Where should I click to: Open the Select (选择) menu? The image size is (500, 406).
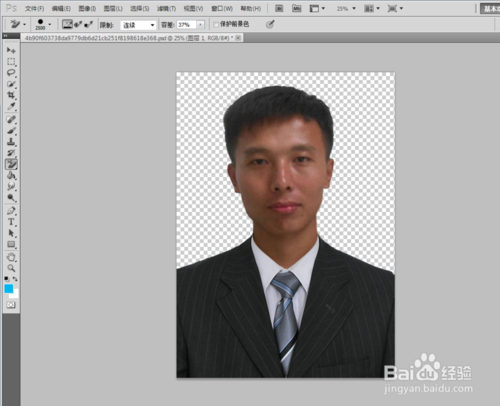(139, 8)
